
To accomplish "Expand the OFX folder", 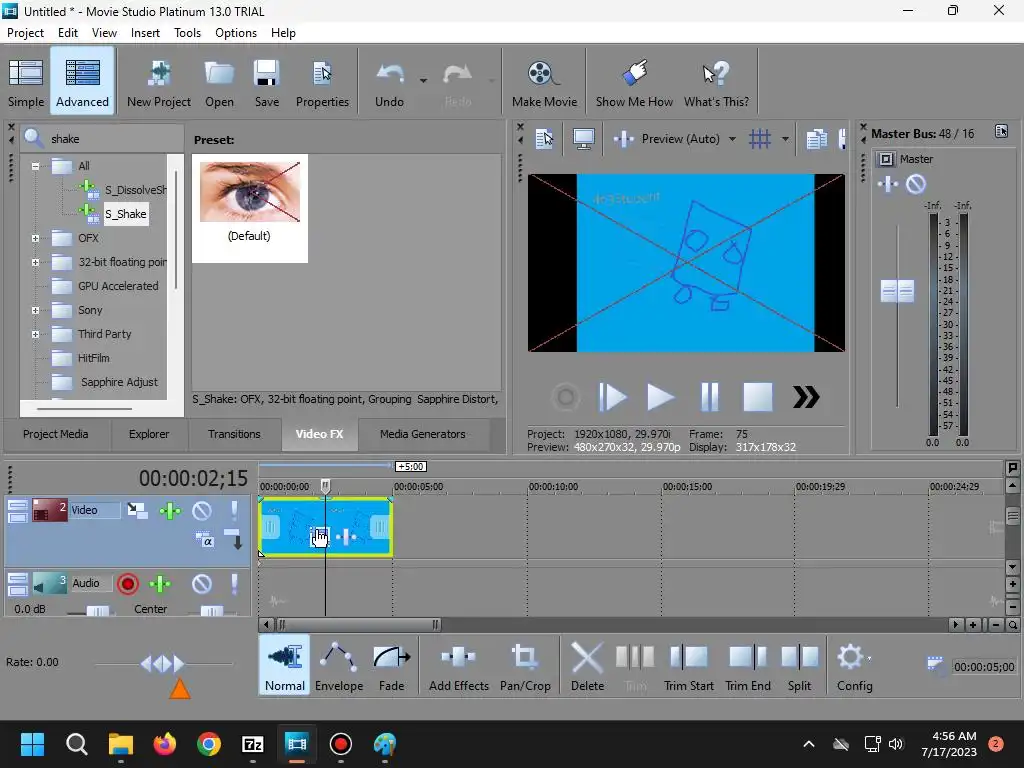I will [x=35, y=238].
